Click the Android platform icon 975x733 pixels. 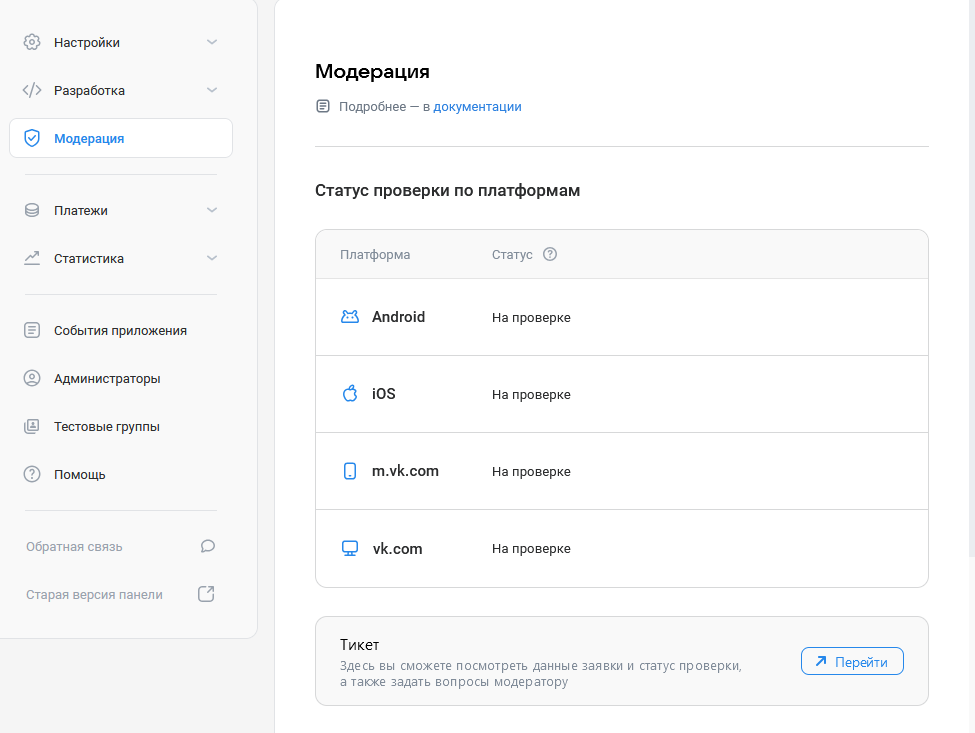click(x=350, y=315)
